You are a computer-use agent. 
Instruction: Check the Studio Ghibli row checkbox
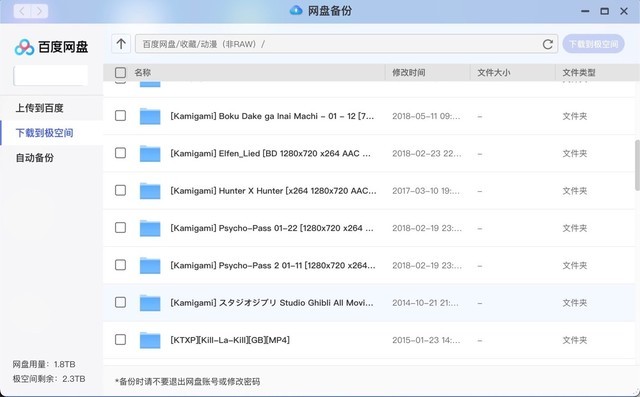click(120, 302)
